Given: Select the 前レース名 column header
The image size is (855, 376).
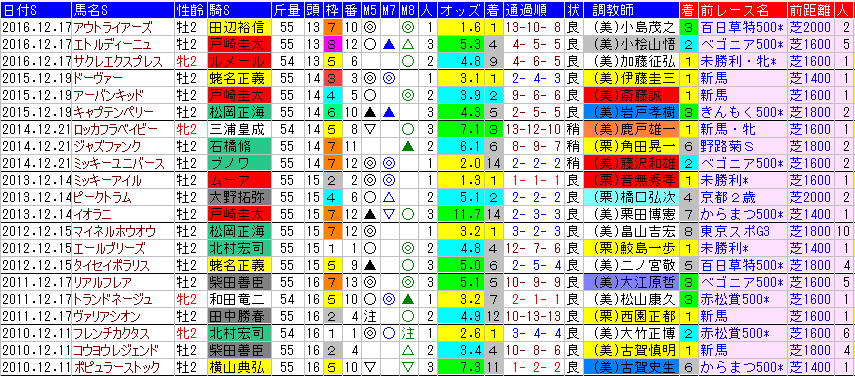Looking at the screenshot, I should click(742, 10).
